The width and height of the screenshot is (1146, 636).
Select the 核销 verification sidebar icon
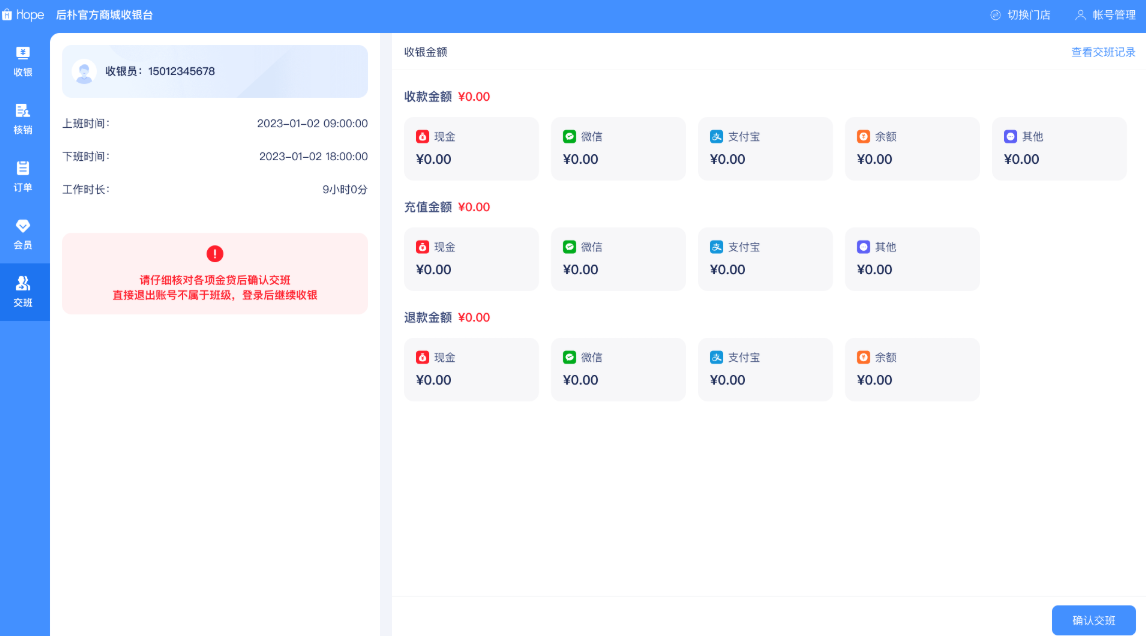click(x=23, y=112)
